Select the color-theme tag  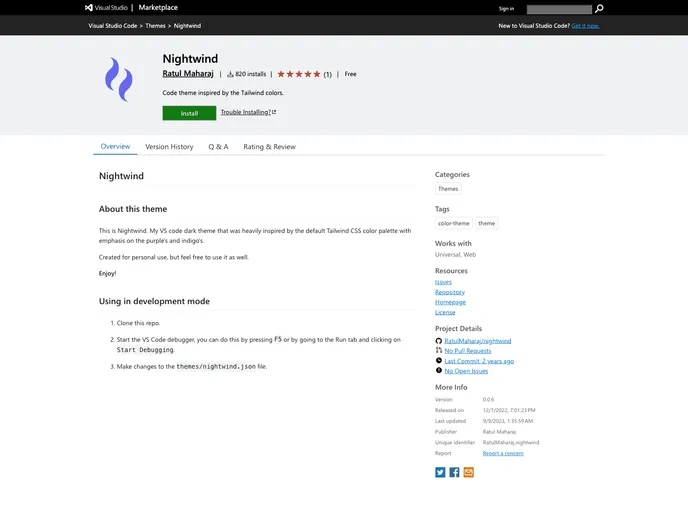[x=453, y=224]
